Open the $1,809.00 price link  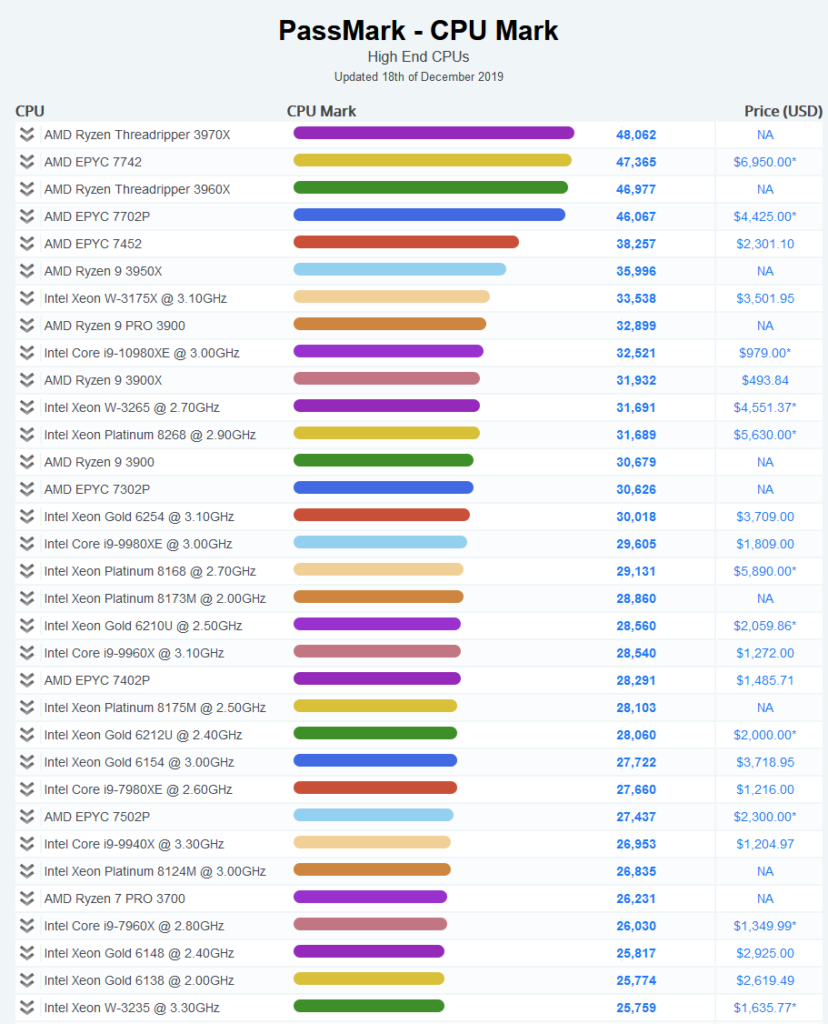coord(765,544)
